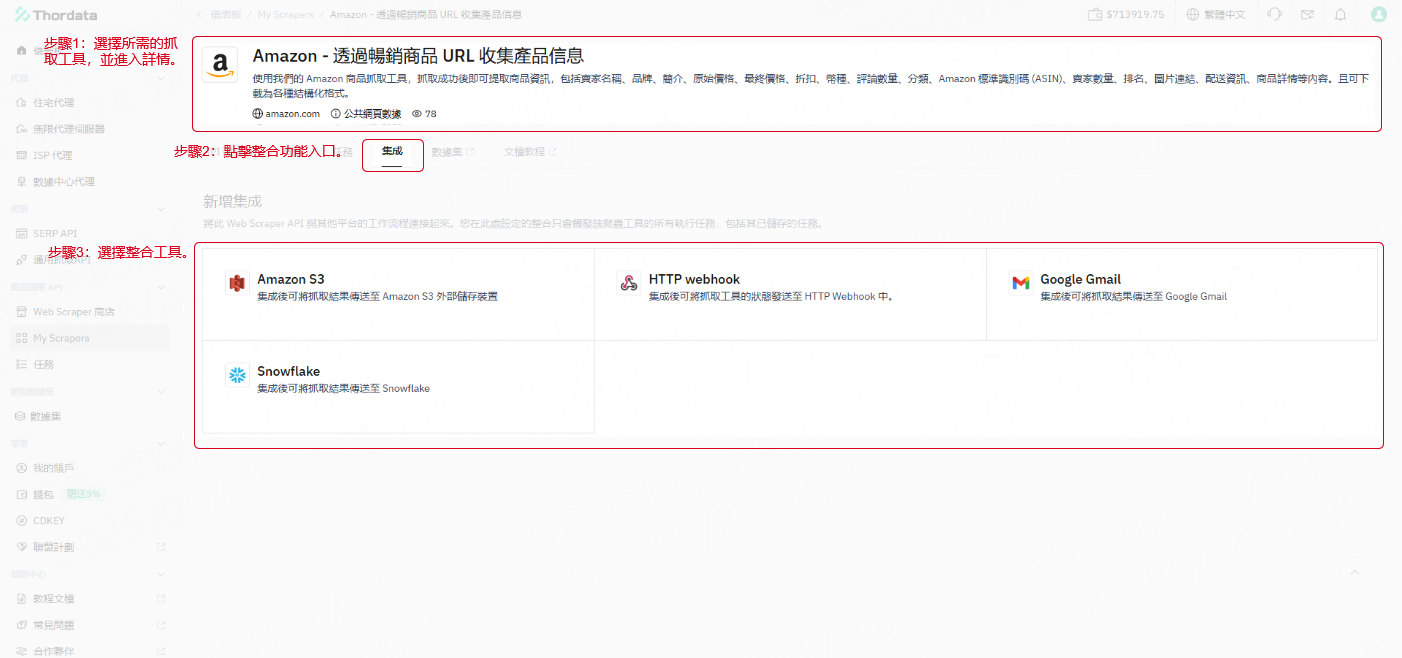Switch to the 文檔教程 tab
The image size is (1402, 658).
(x=530, y=152)
